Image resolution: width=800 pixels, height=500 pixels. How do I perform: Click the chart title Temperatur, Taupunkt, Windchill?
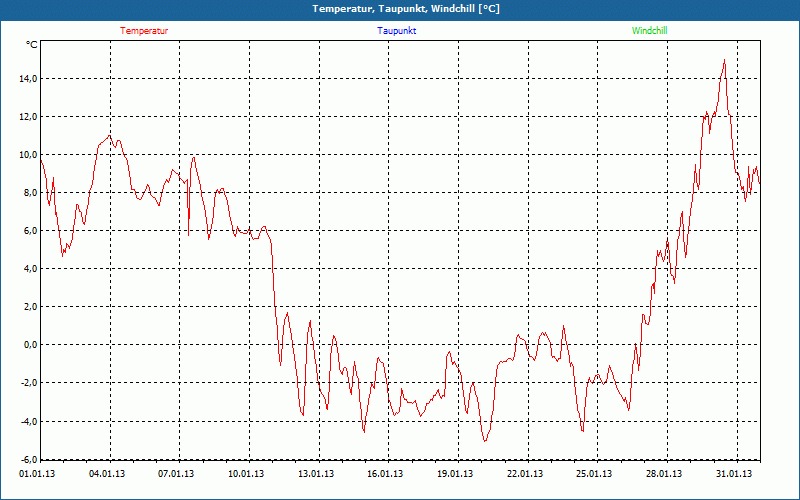pos(406,9)
